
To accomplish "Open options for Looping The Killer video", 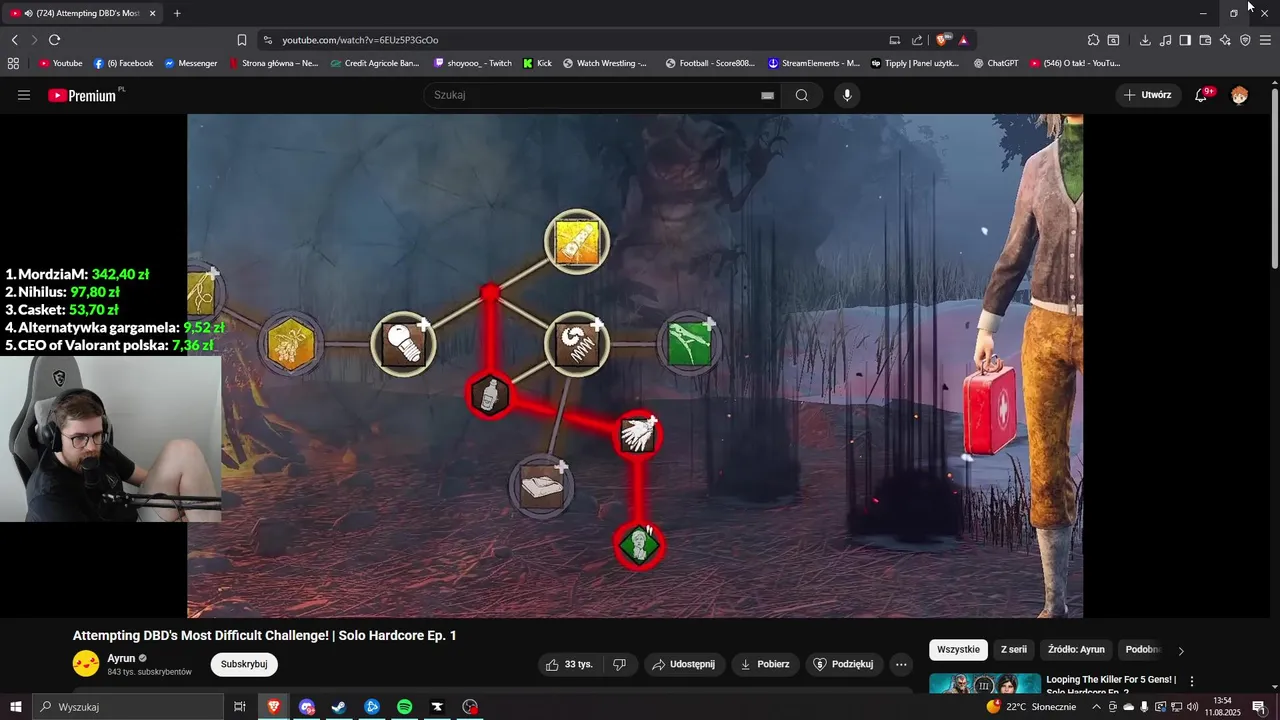I will pyautogui.click(x=1192, y=681).
